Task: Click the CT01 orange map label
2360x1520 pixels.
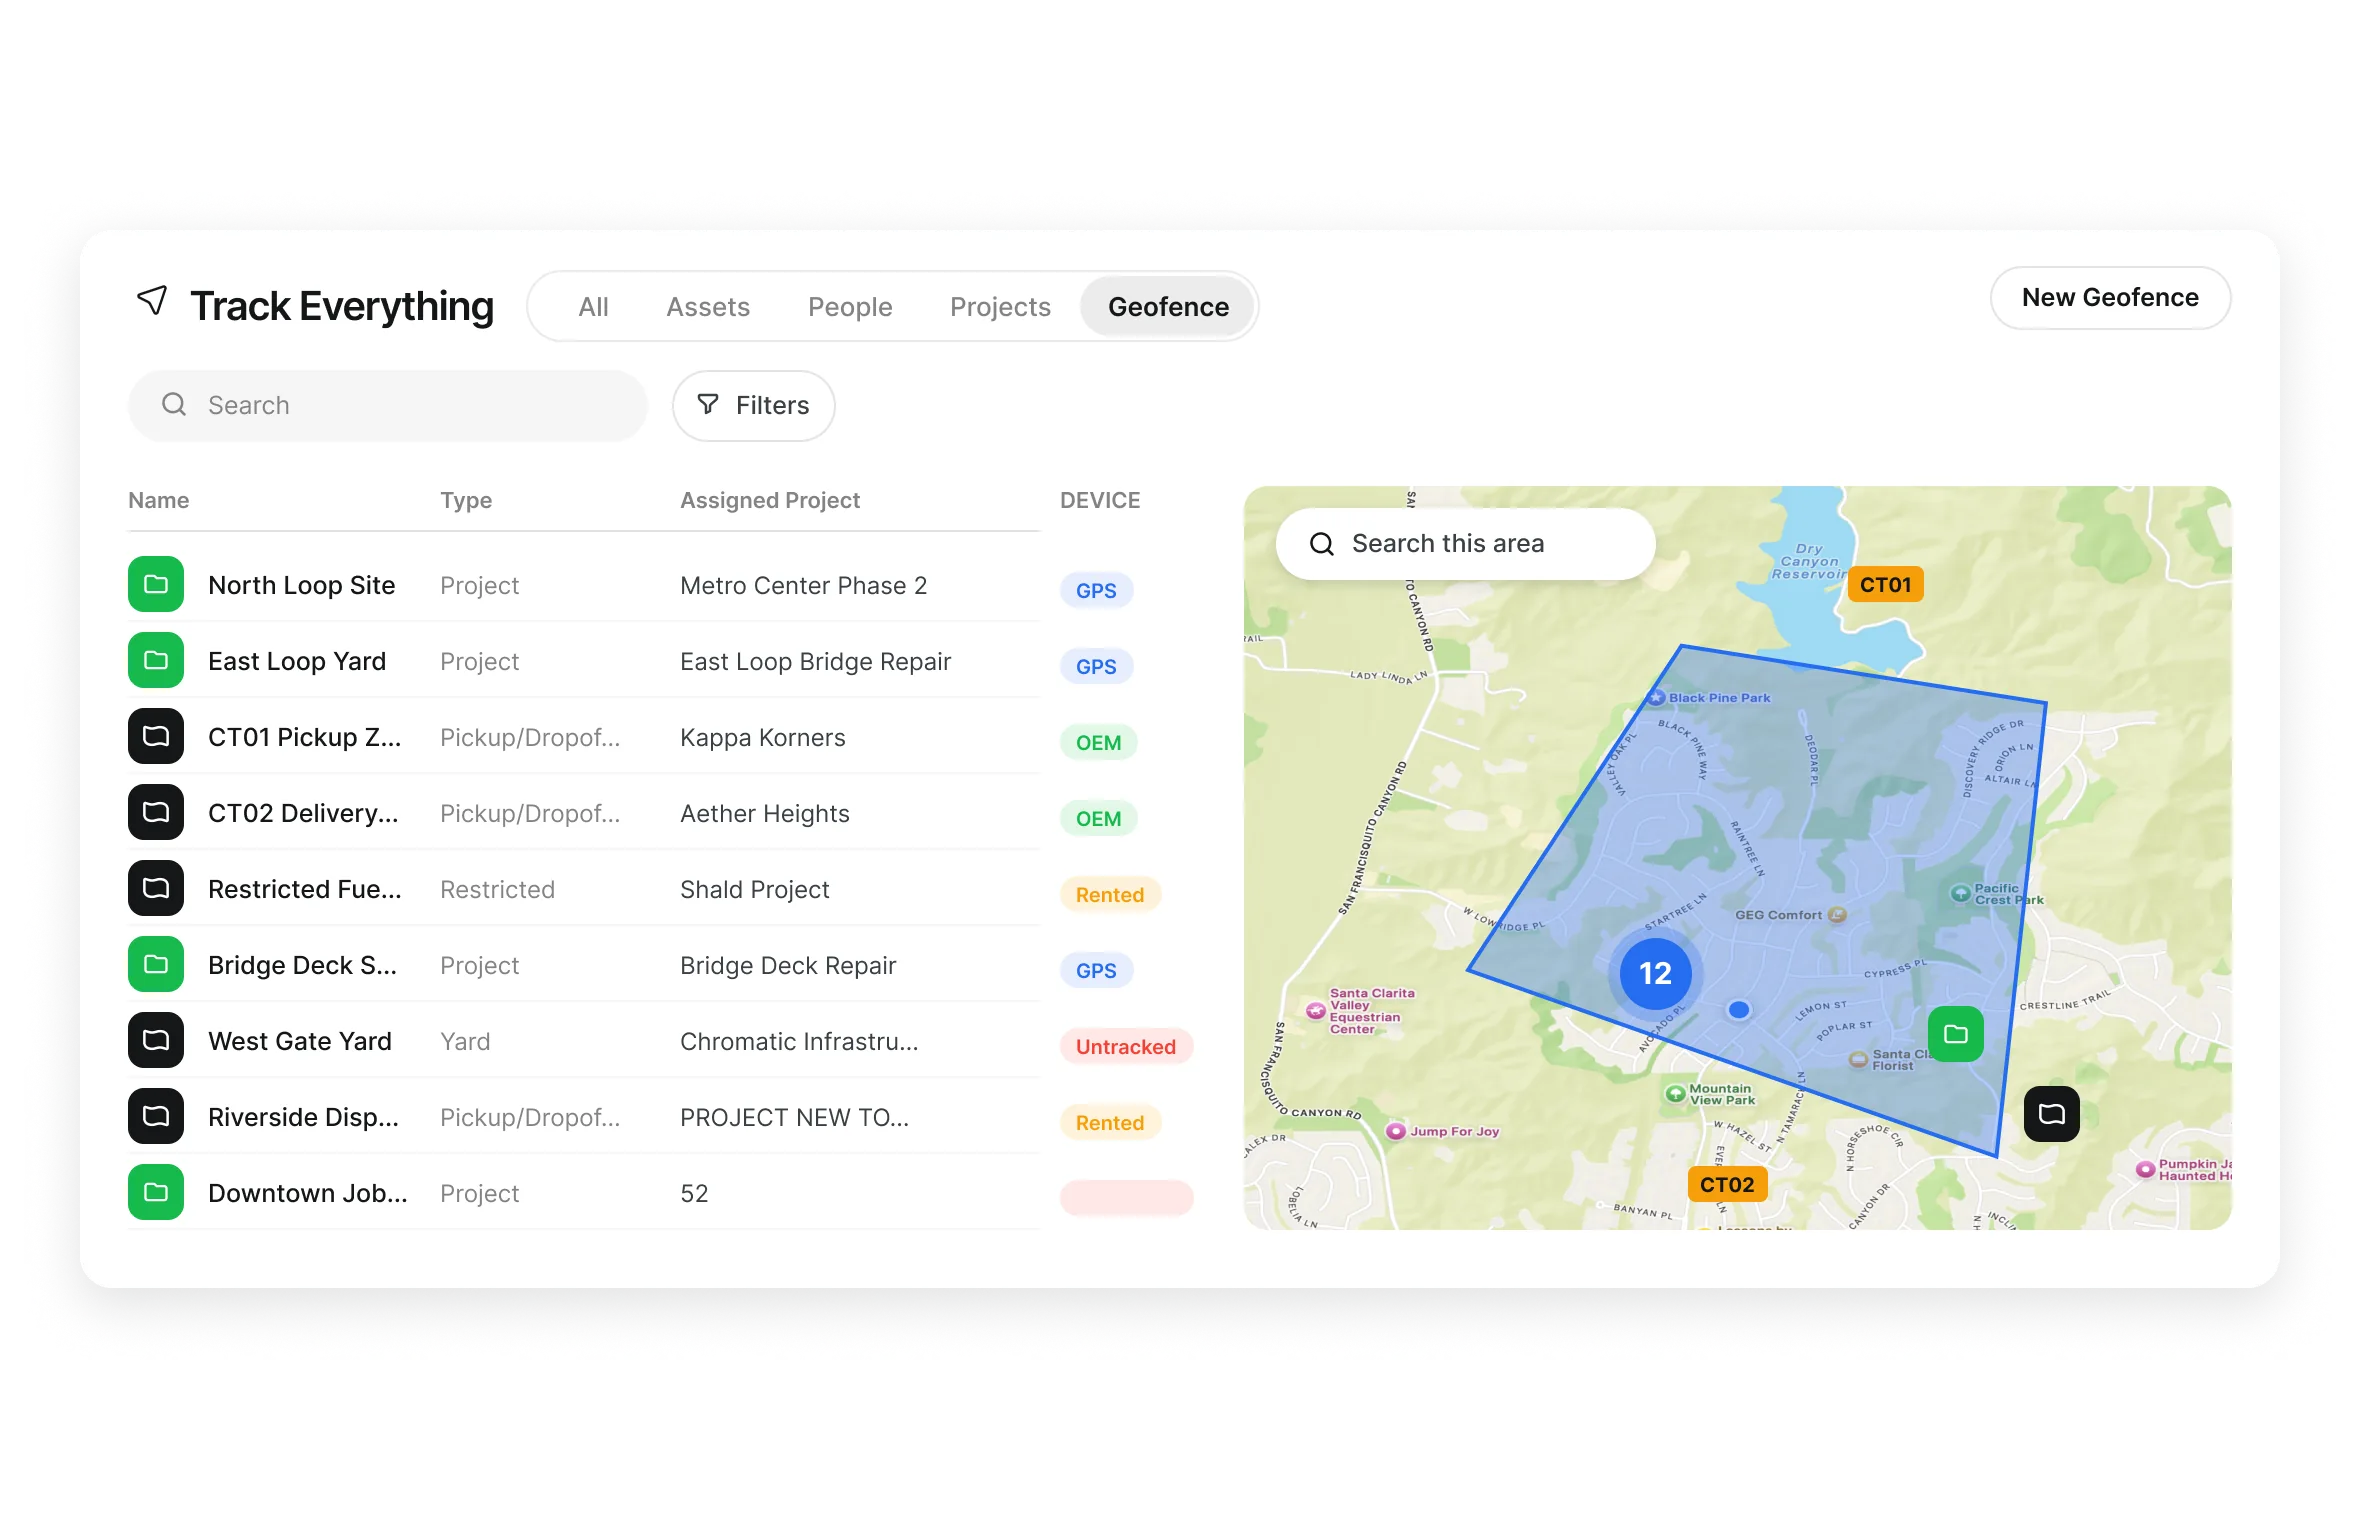Action: click(x=1885, y=585)
